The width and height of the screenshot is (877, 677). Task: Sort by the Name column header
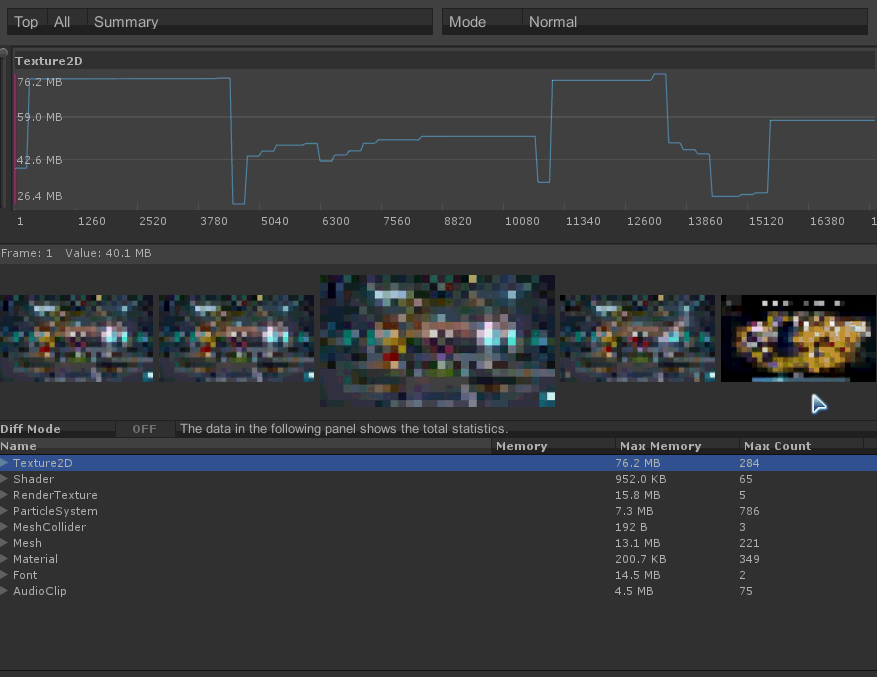(19, 446)
